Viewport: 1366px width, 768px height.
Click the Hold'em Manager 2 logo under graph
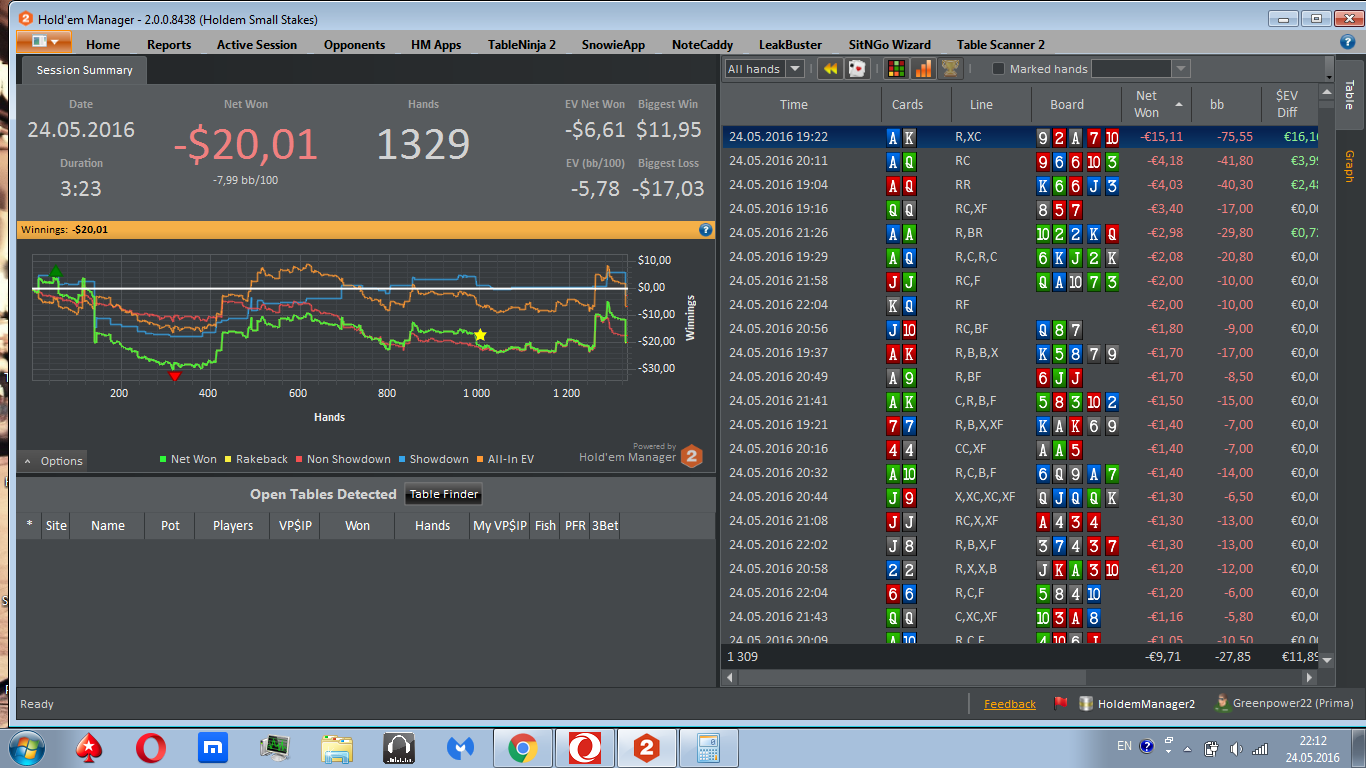(x=692, y=457)
